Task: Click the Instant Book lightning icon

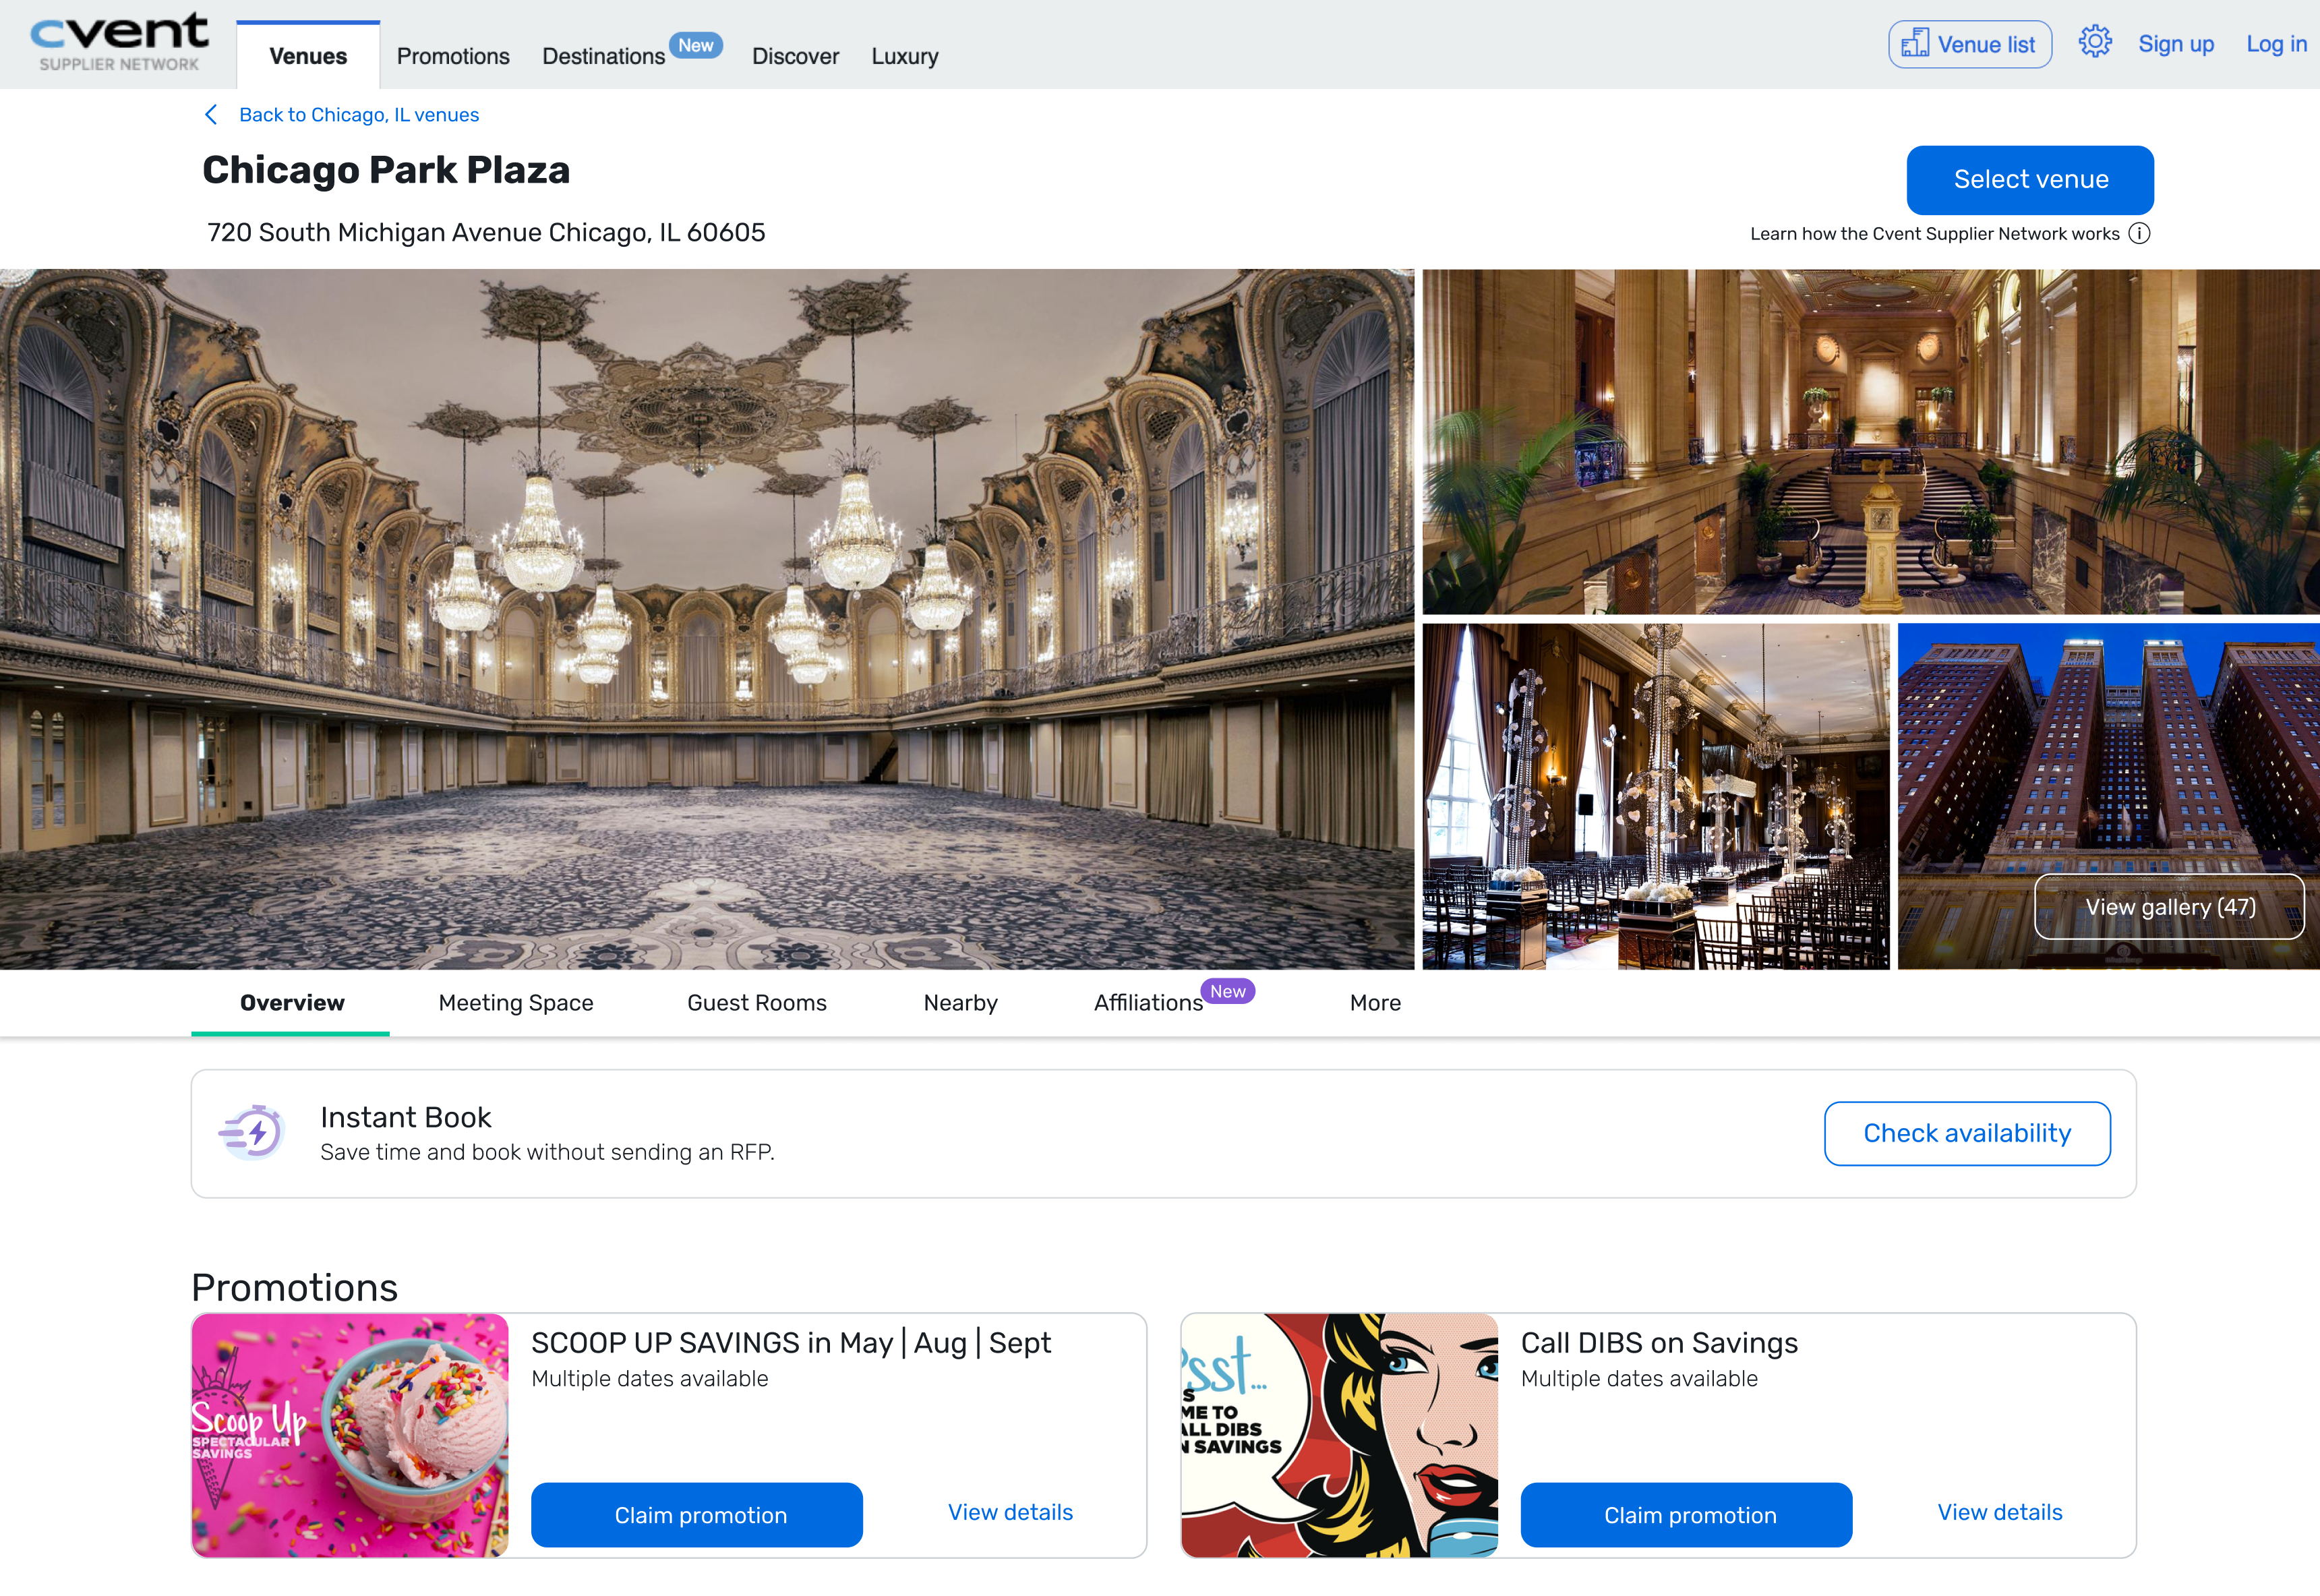Action: pyautogui.click(x=252, y=1133)
